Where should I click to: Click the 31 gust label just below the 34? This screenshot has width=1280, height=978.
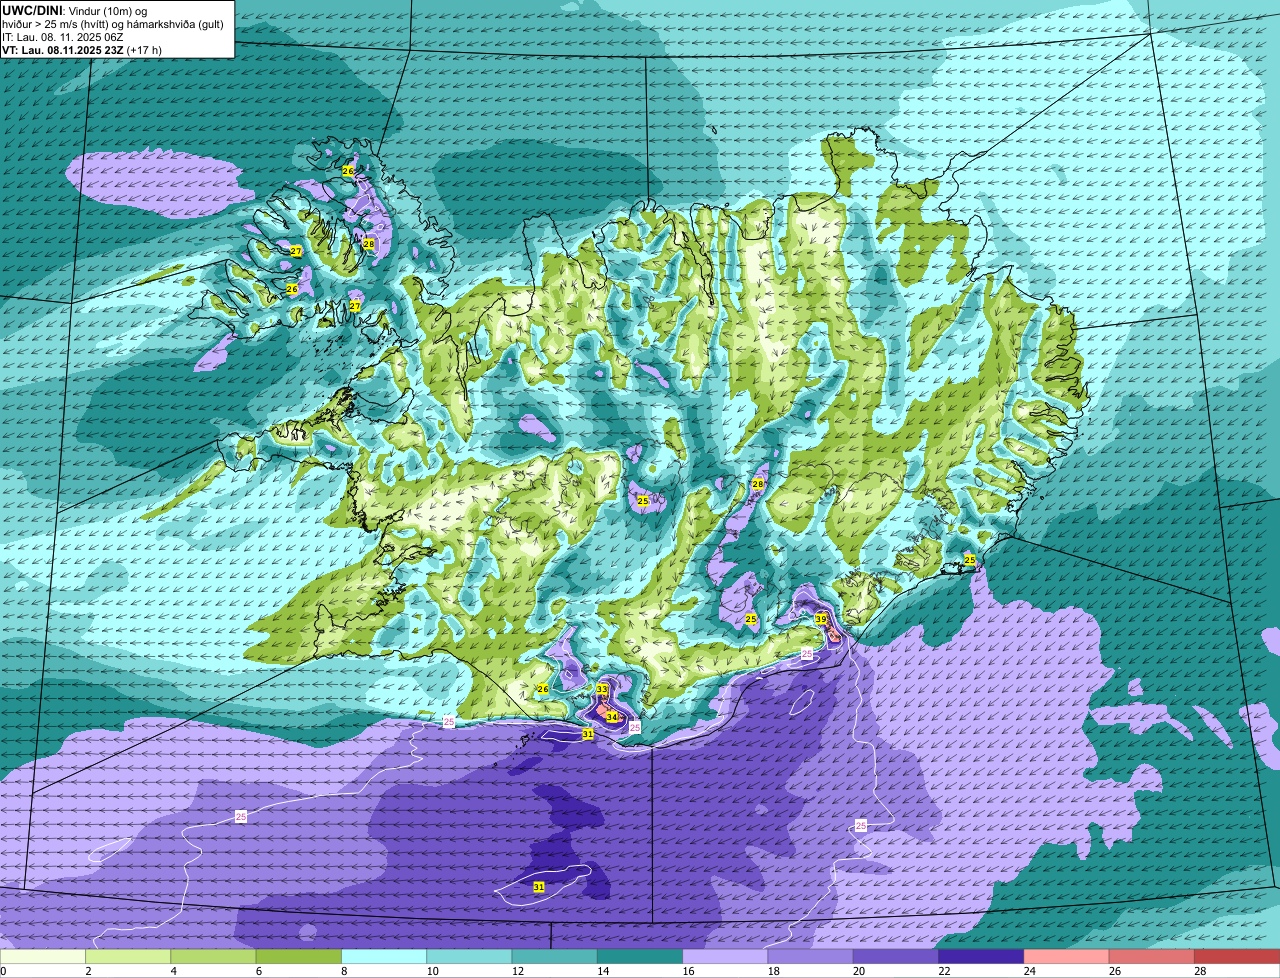(588, 734)
